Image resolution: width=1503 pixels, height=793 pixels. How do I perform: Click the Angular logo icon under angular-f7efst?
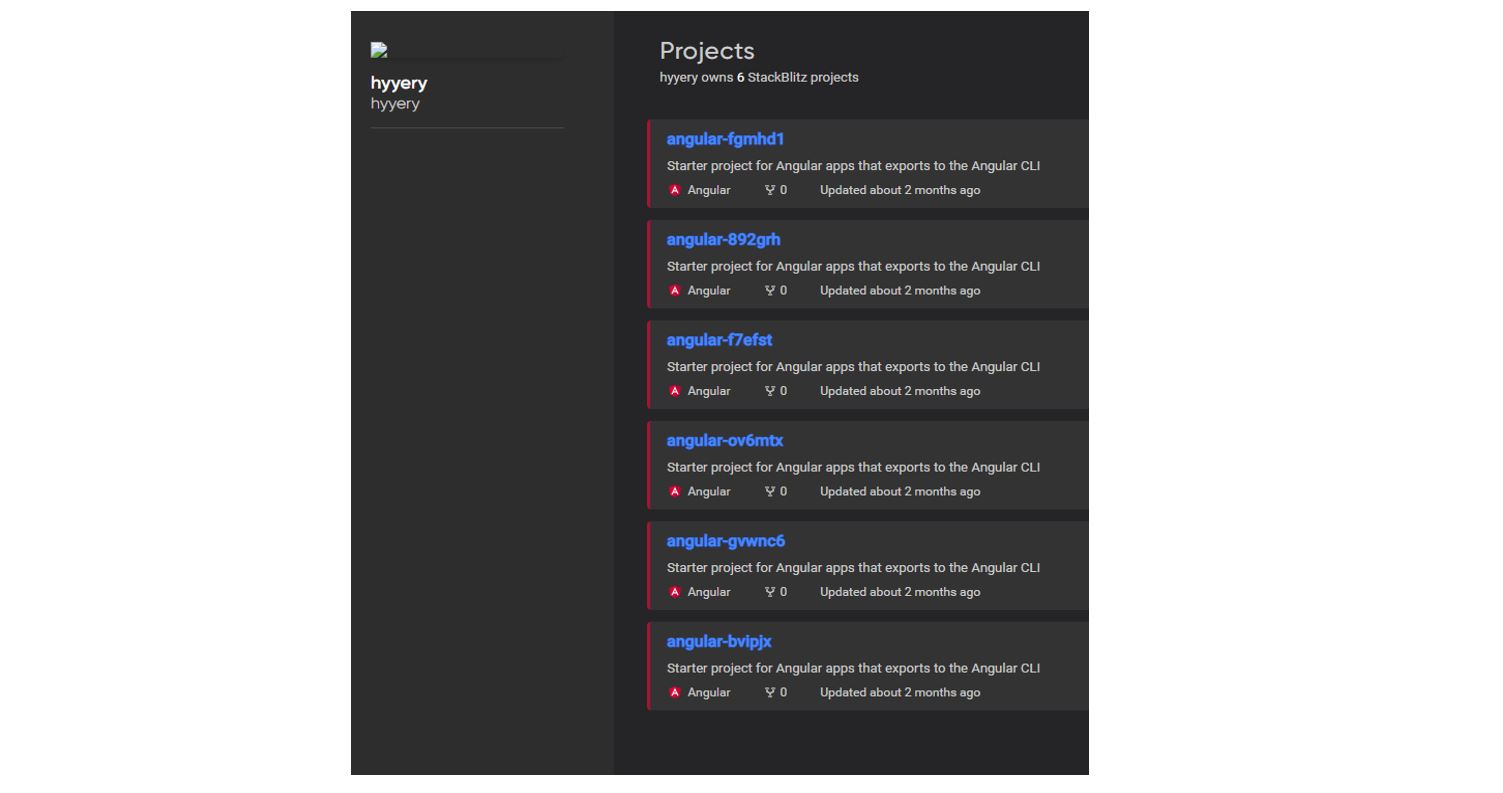coord(675,391)
